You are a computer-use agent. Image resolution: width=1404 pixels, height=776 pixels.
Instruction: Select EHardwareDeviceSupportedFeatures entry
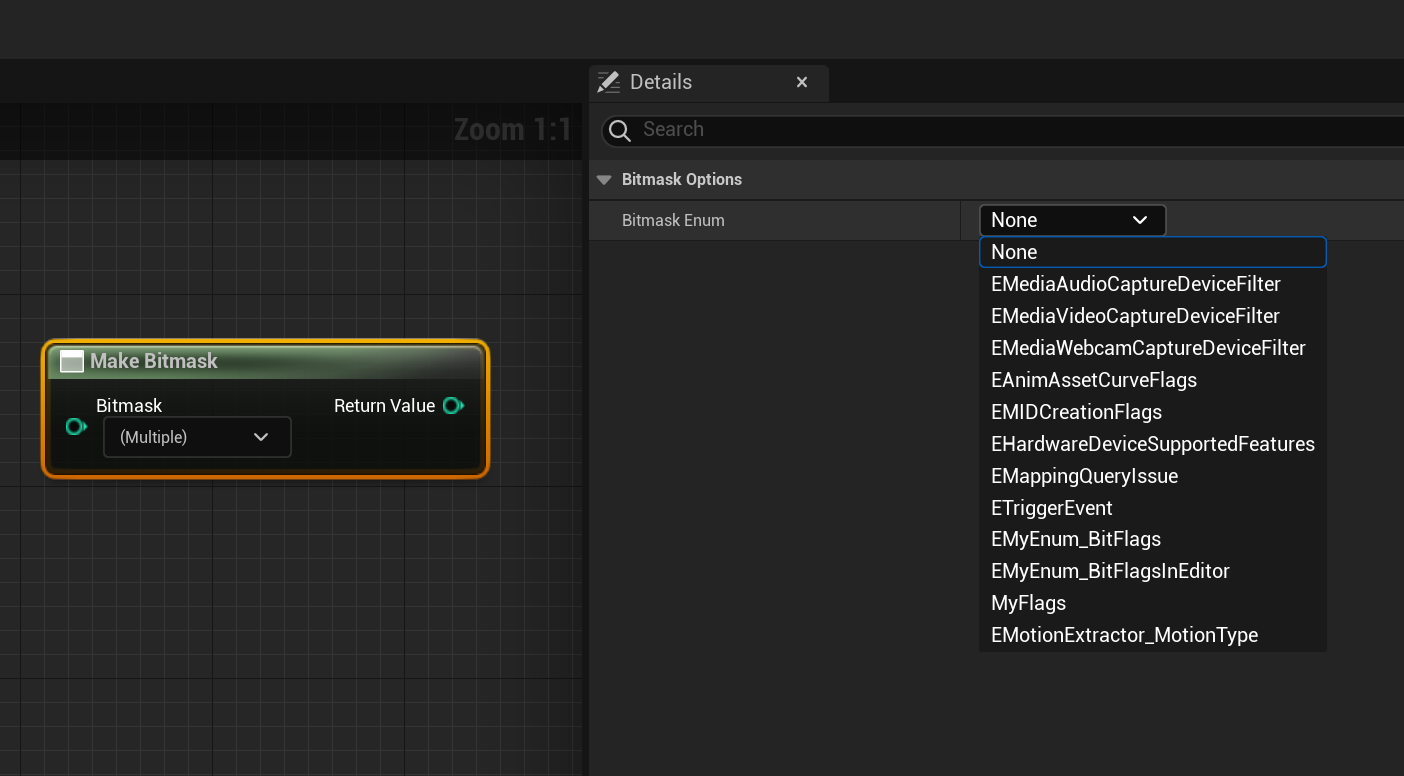[x=1152, y=444]
